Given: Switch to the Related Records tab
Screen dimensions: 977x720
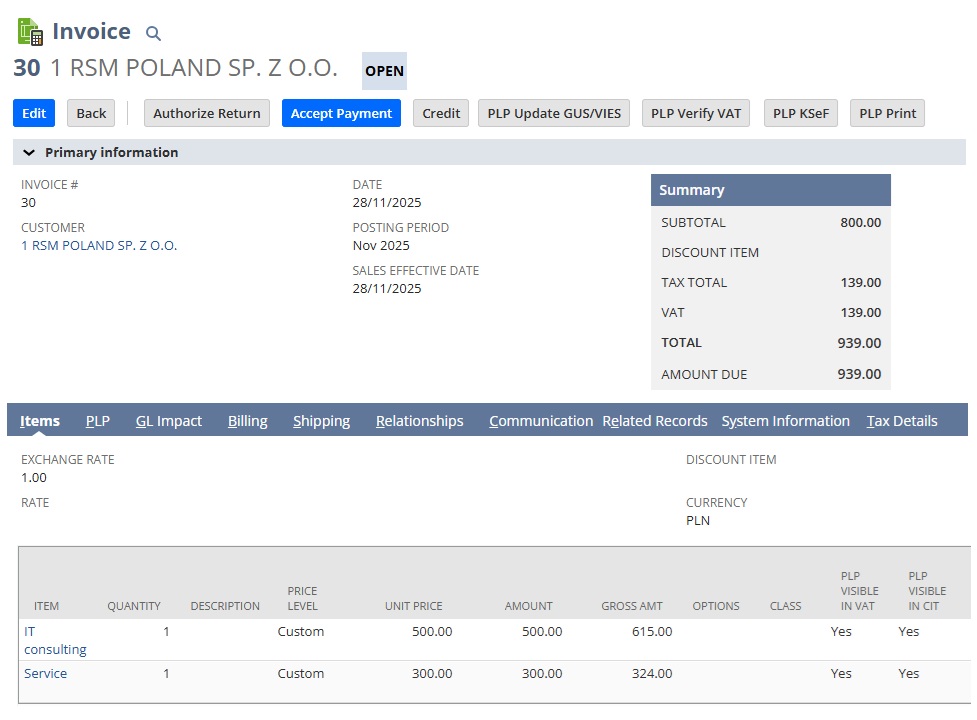Looking at the screenshot, I should click(655, 420).
